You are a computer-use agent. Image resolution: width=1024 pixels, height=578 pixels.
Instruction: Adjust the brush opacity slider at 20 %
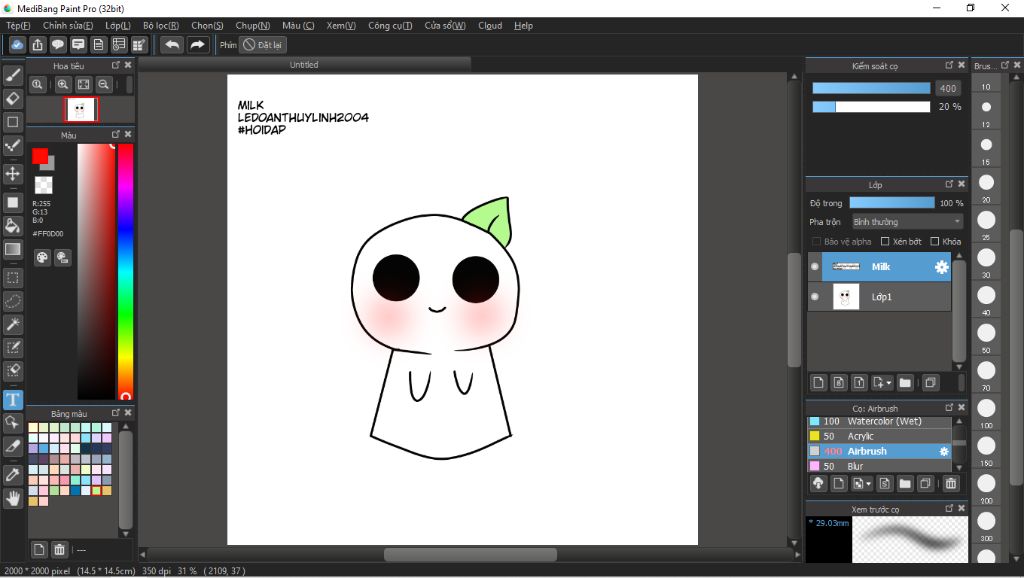871,106
